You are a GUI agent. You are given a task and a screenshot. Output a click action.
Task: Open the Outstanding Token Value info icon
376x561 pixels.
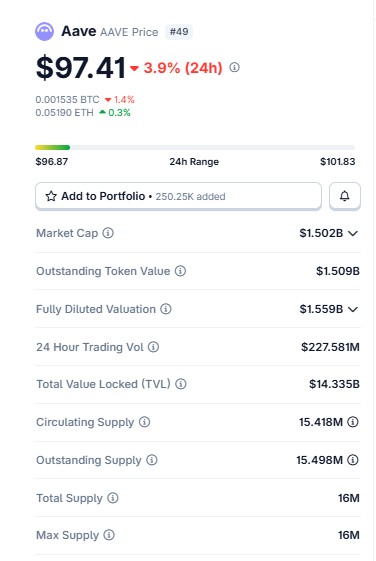click(x=180, y=271)
